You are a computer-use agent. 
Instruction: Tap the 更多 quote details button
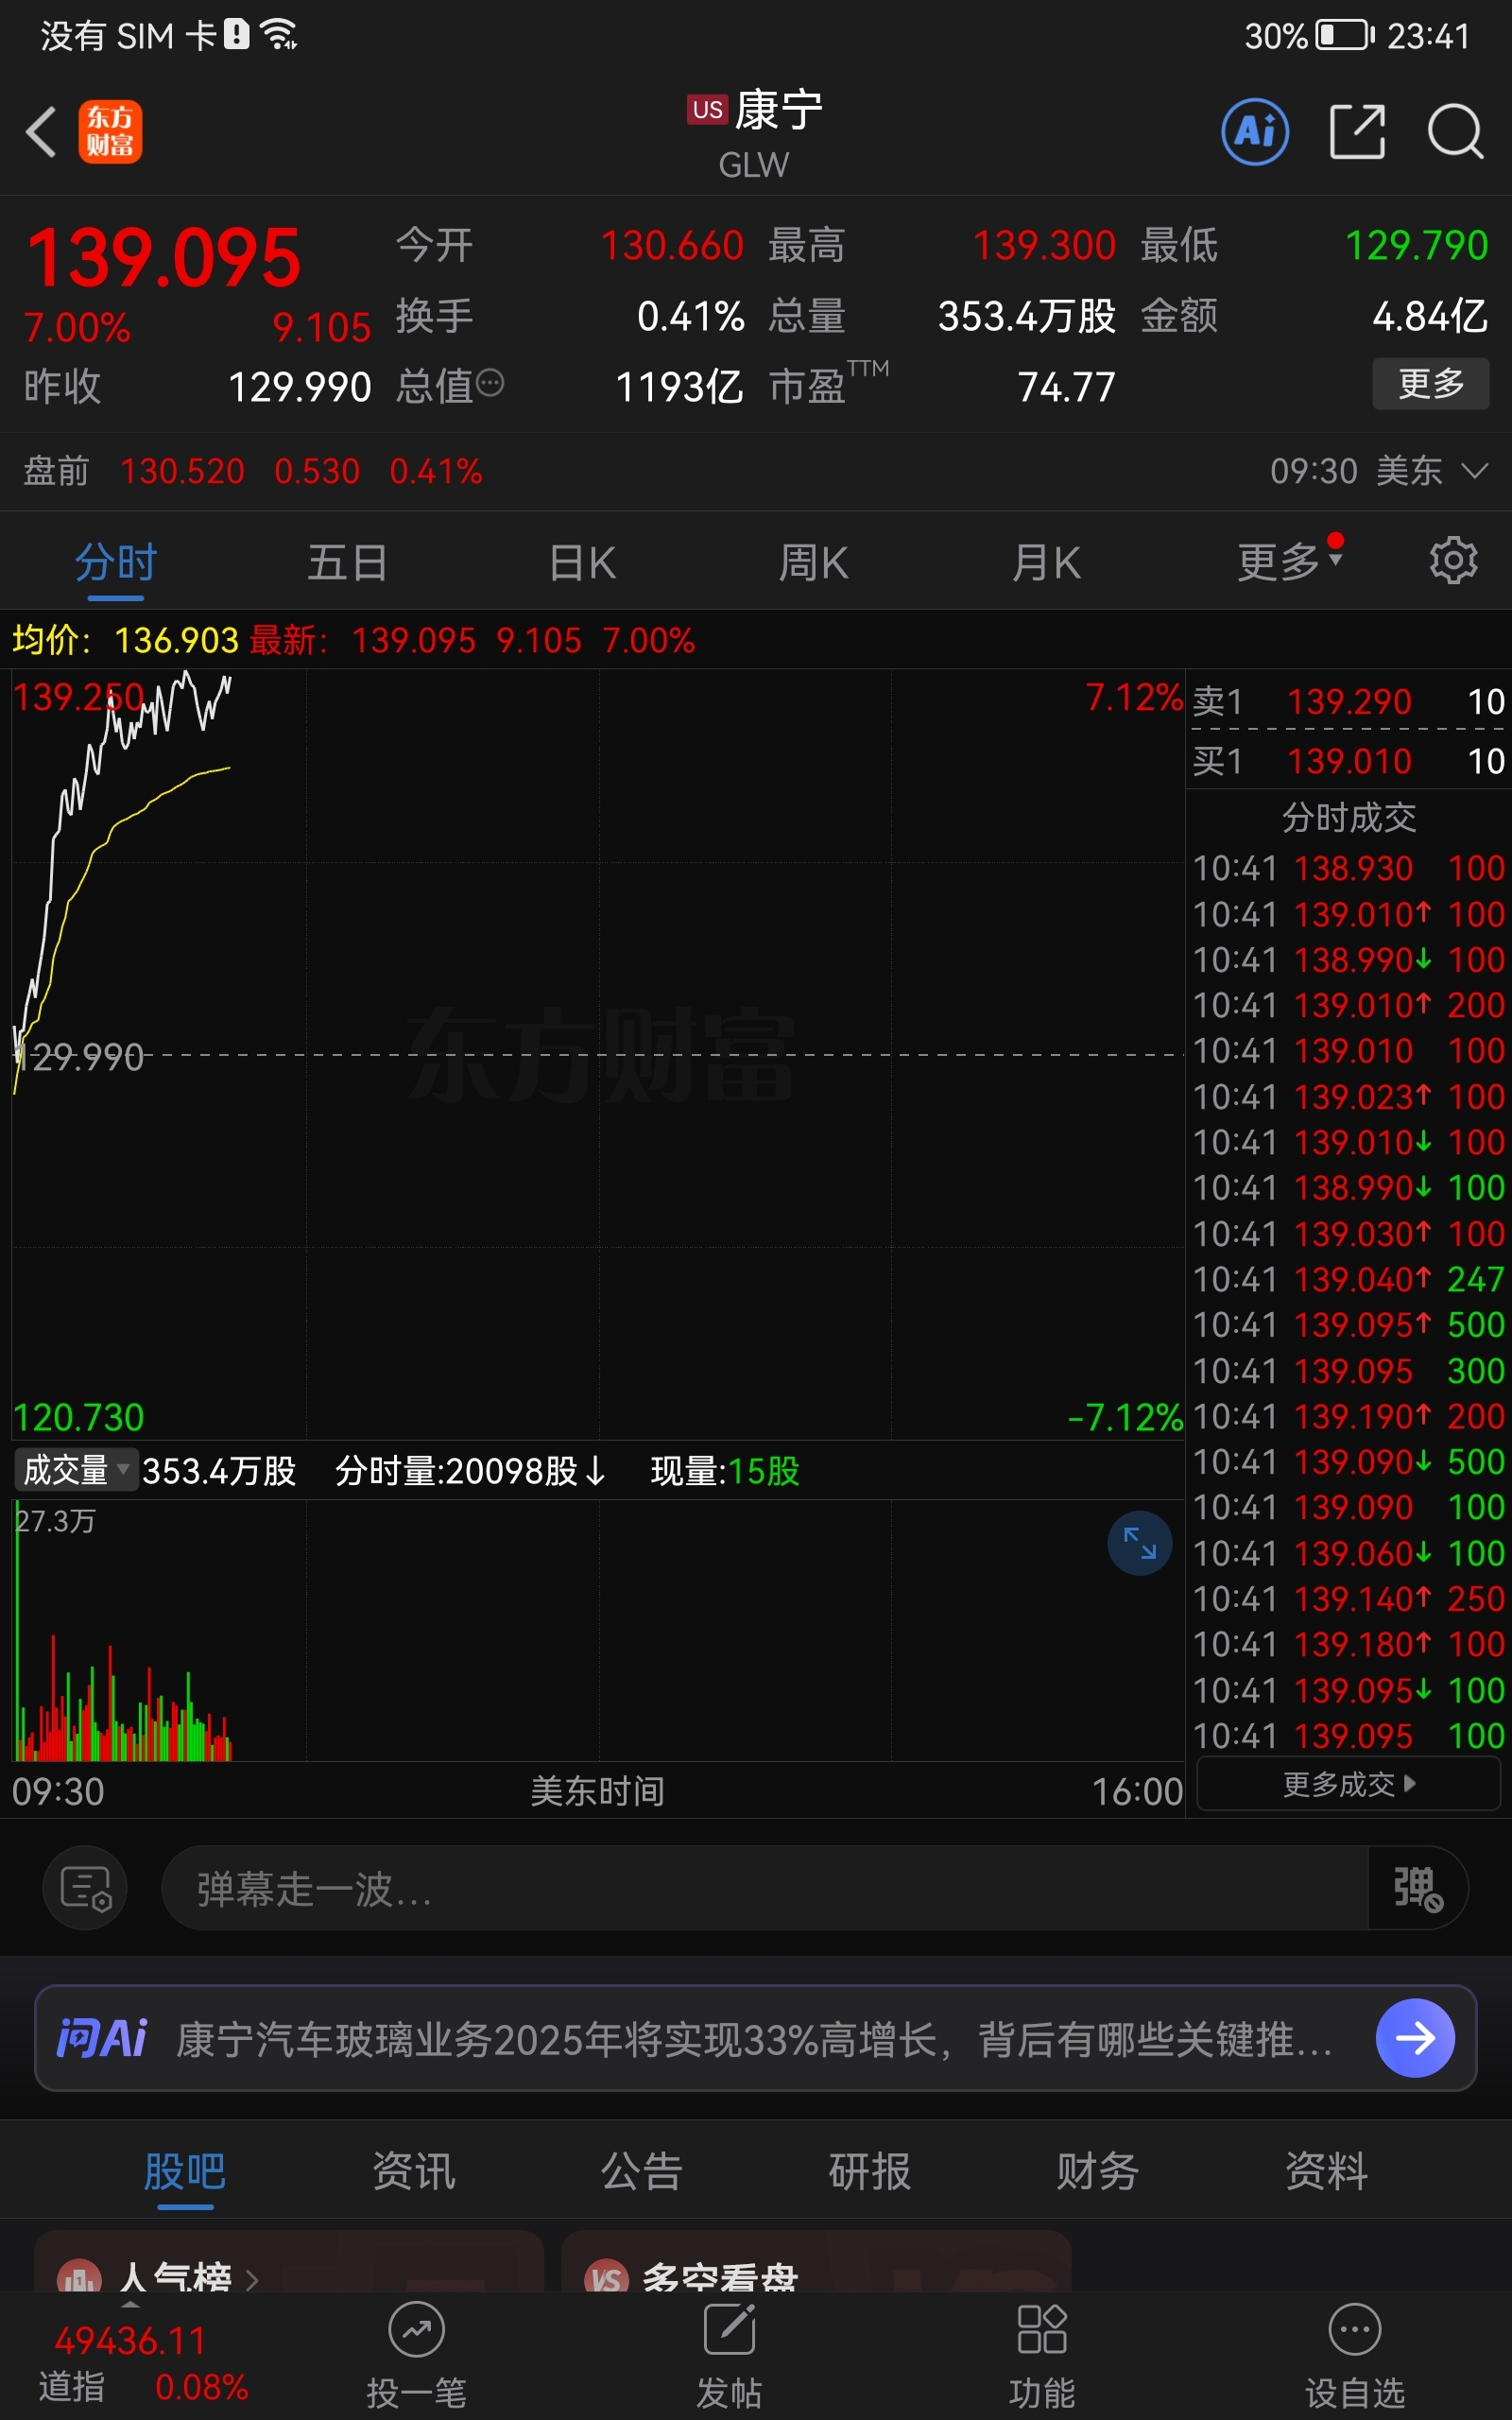point(1431,383)
